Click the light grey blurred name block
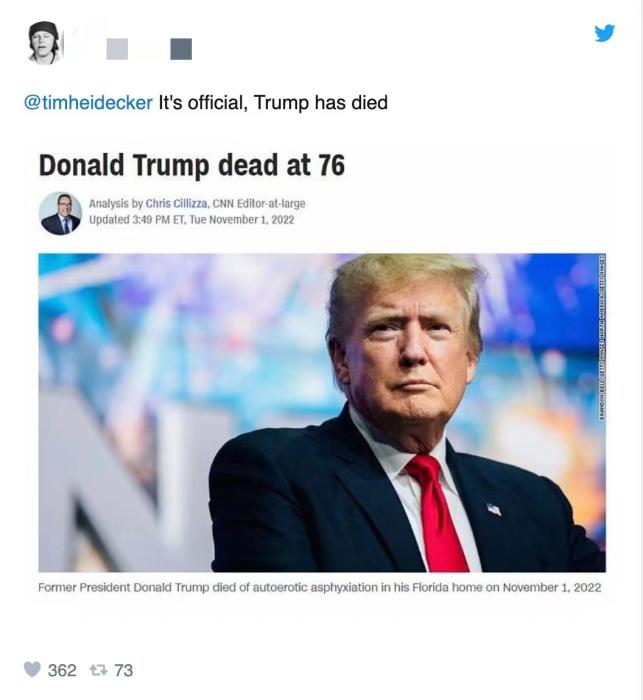 (117, 48)
